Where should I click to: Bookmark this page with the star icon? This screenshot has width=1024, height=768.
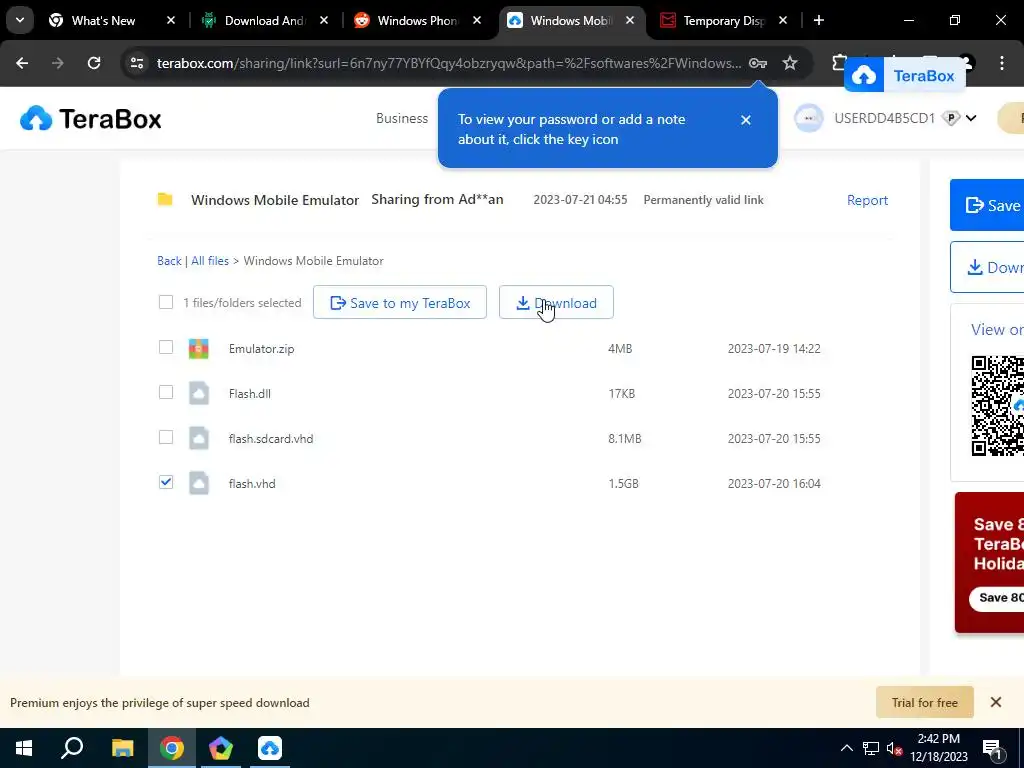(x=790, y=63)
